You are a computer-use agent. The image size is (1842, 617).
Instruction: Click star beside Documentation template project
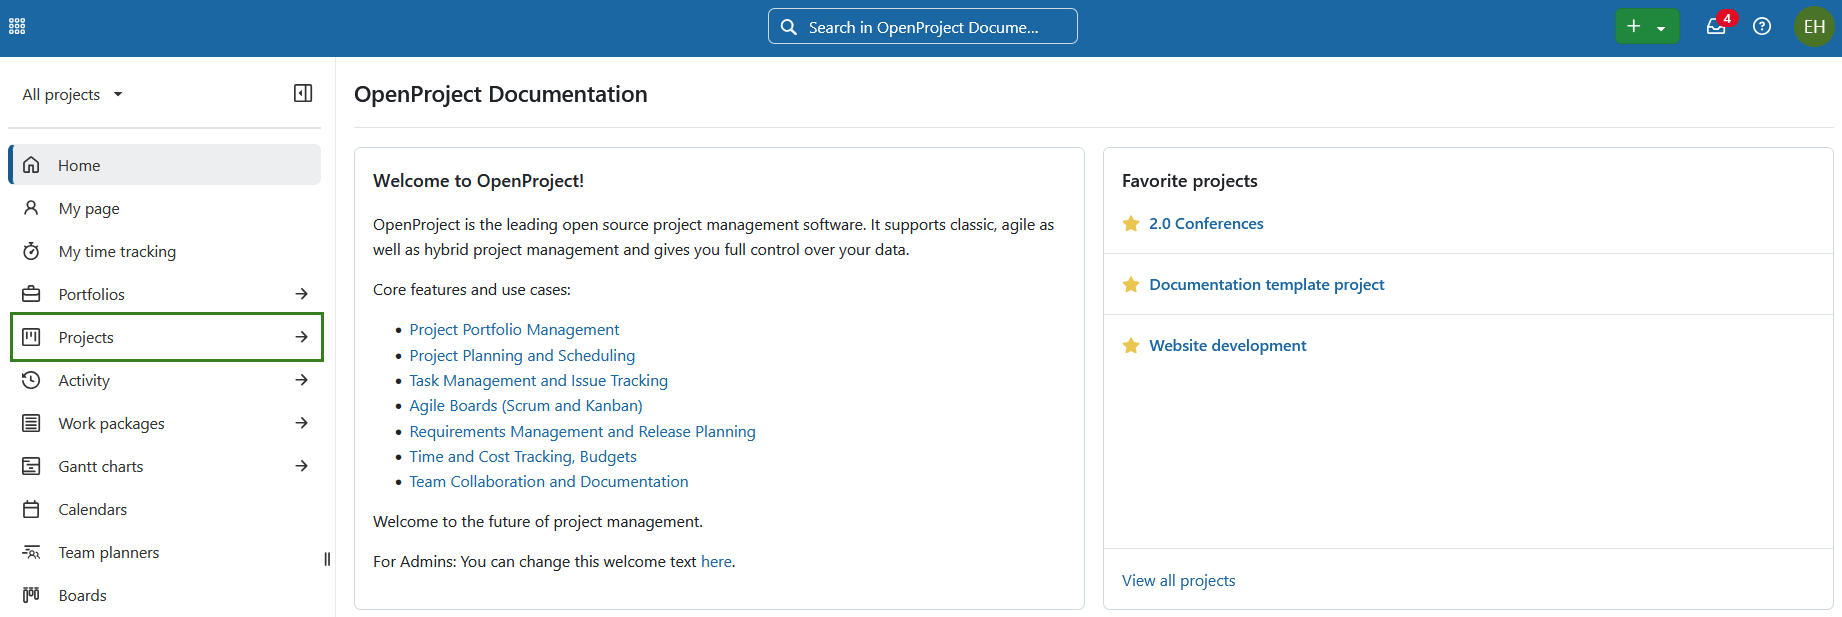(x=1131, y=284)
